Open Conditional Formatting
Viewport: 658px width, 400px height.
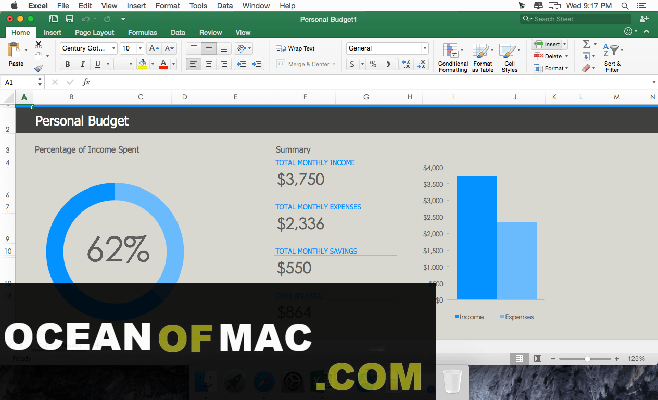(452, 58)
